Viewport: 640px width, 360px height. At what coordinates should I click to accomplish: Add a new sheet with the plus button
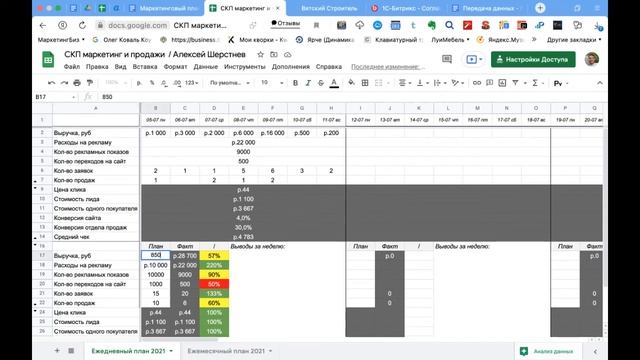57,351
